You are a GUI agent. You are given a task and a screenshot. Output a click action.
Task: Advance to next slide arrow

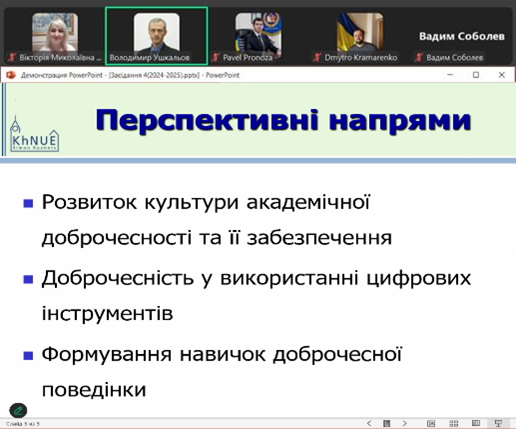404,423
